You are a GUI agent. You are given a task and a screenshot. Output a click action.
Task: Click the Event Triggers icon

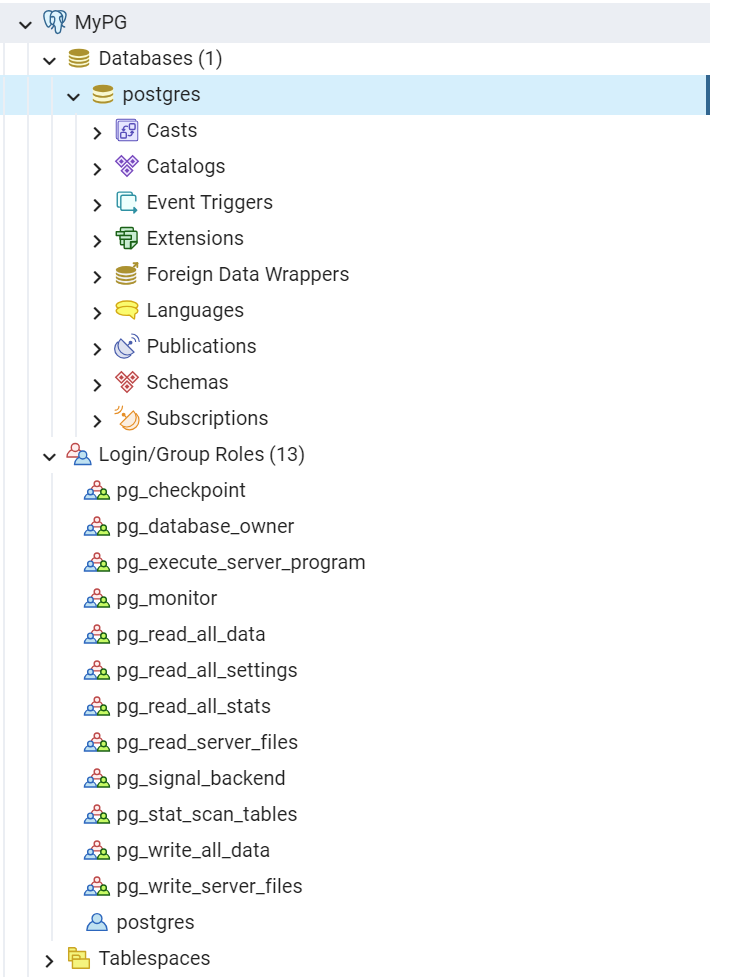click(x=127, y=203)
